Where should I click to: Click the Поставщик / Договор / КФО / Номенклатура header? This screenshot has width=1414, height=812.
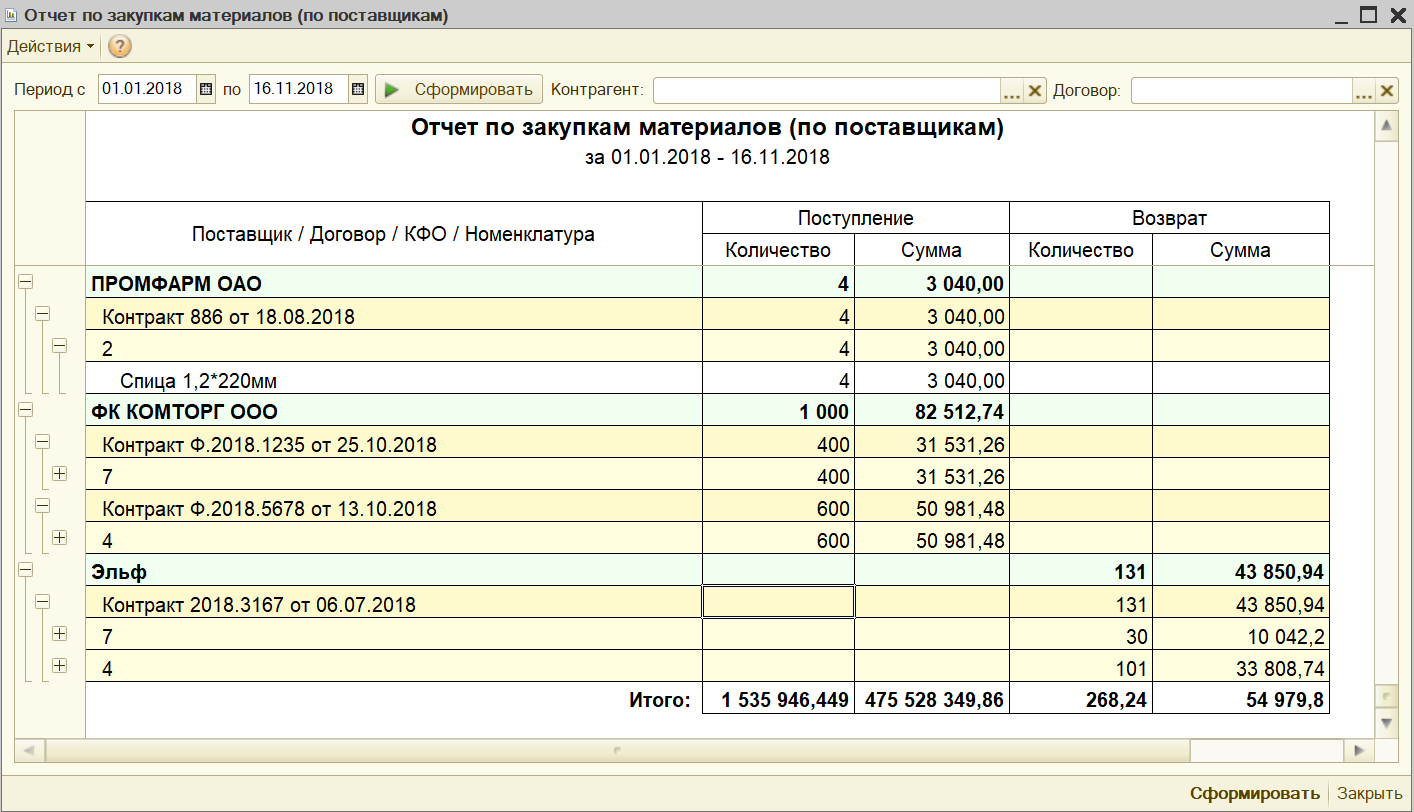394,234
